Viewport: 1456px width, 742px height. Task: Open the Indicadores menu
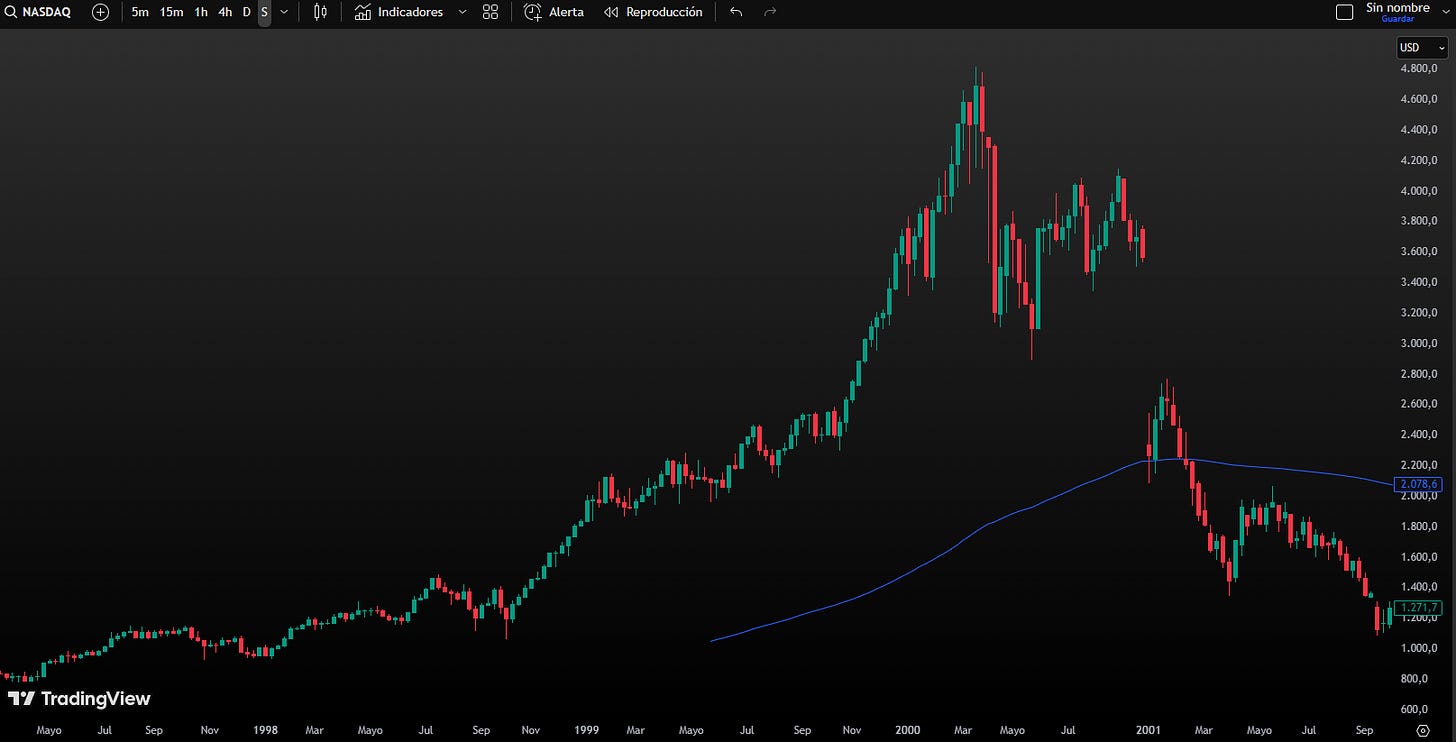399,12
